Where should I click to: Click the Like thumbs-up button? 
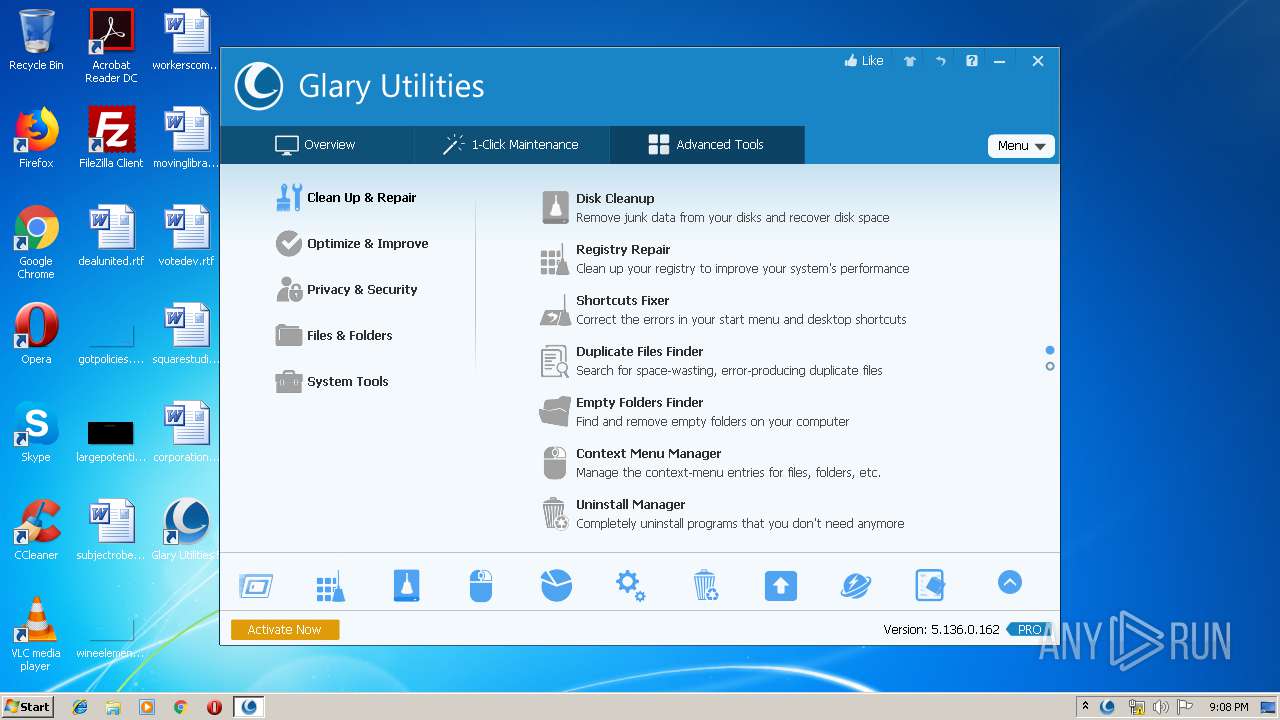864,61
